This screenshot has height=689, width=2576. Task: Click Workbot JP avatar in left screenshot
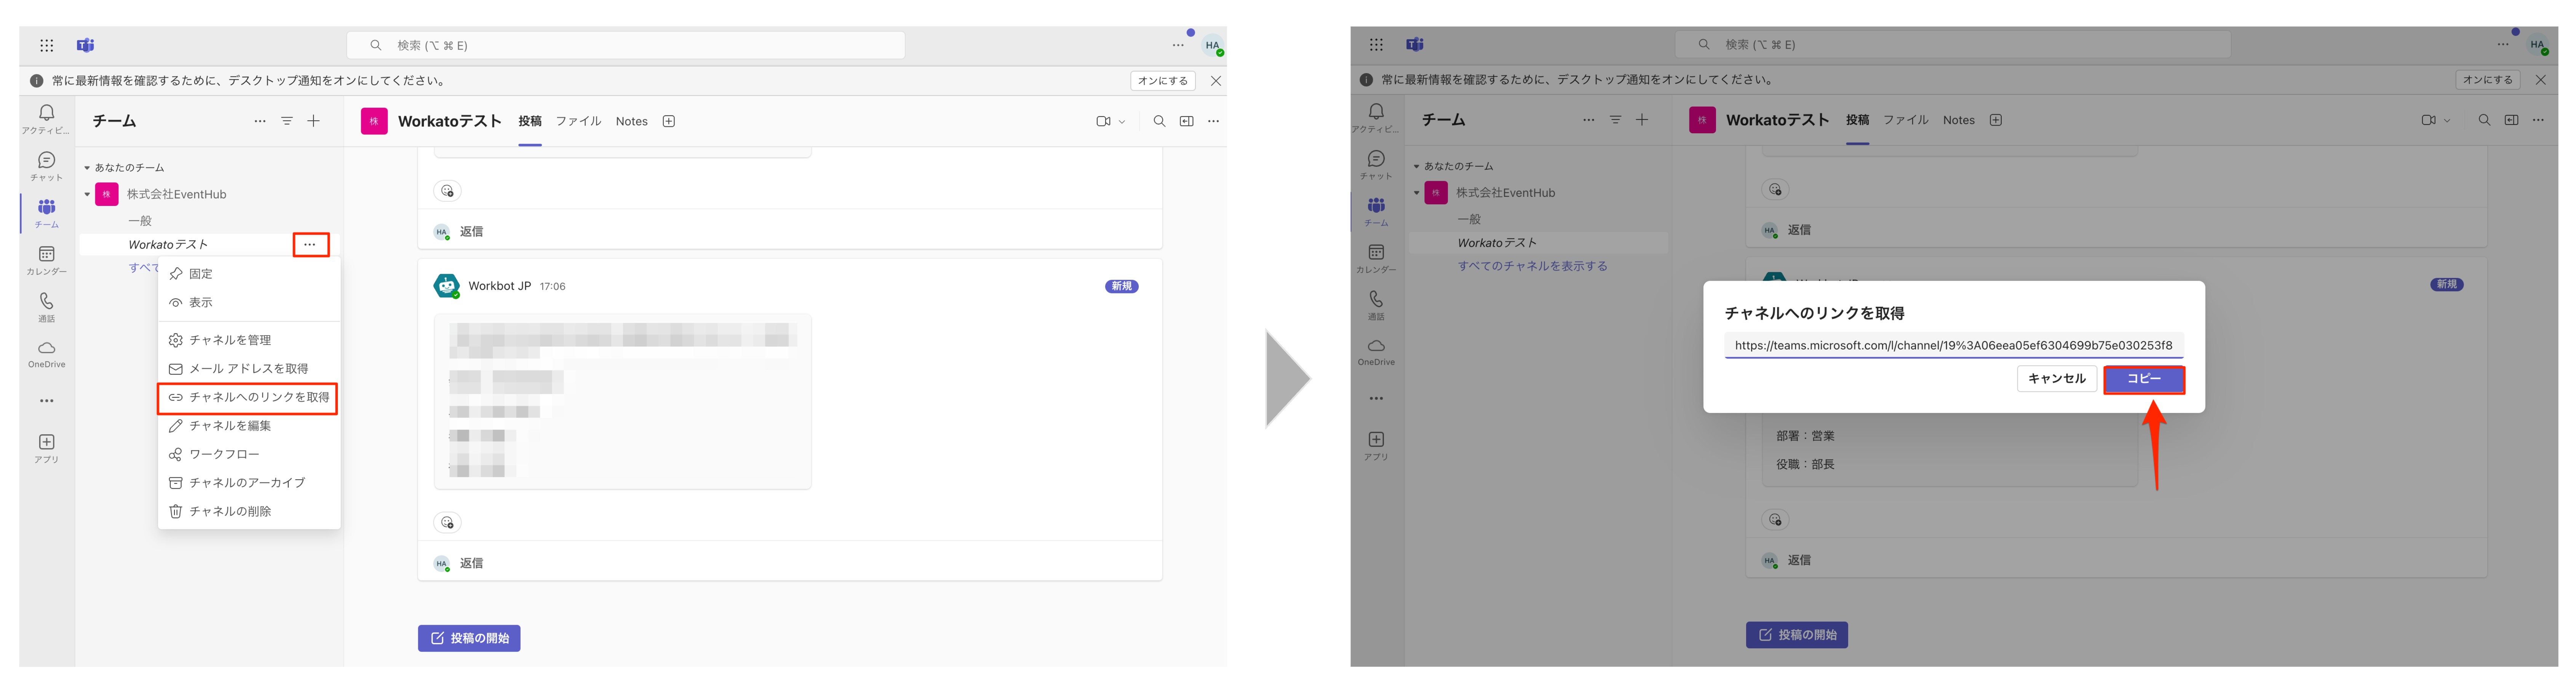pyautogui.click(x=446, y=286)
